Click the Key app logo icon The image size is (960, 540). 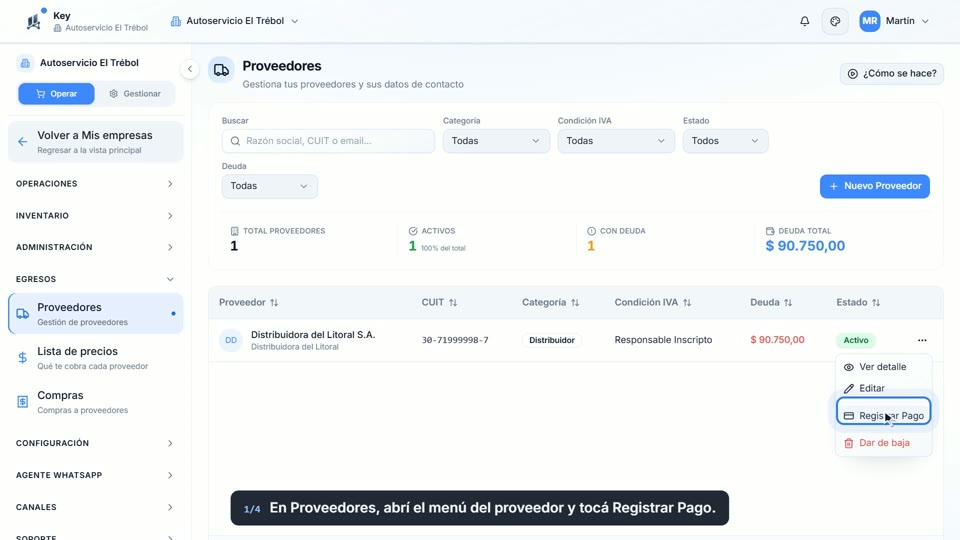(34, 21)
